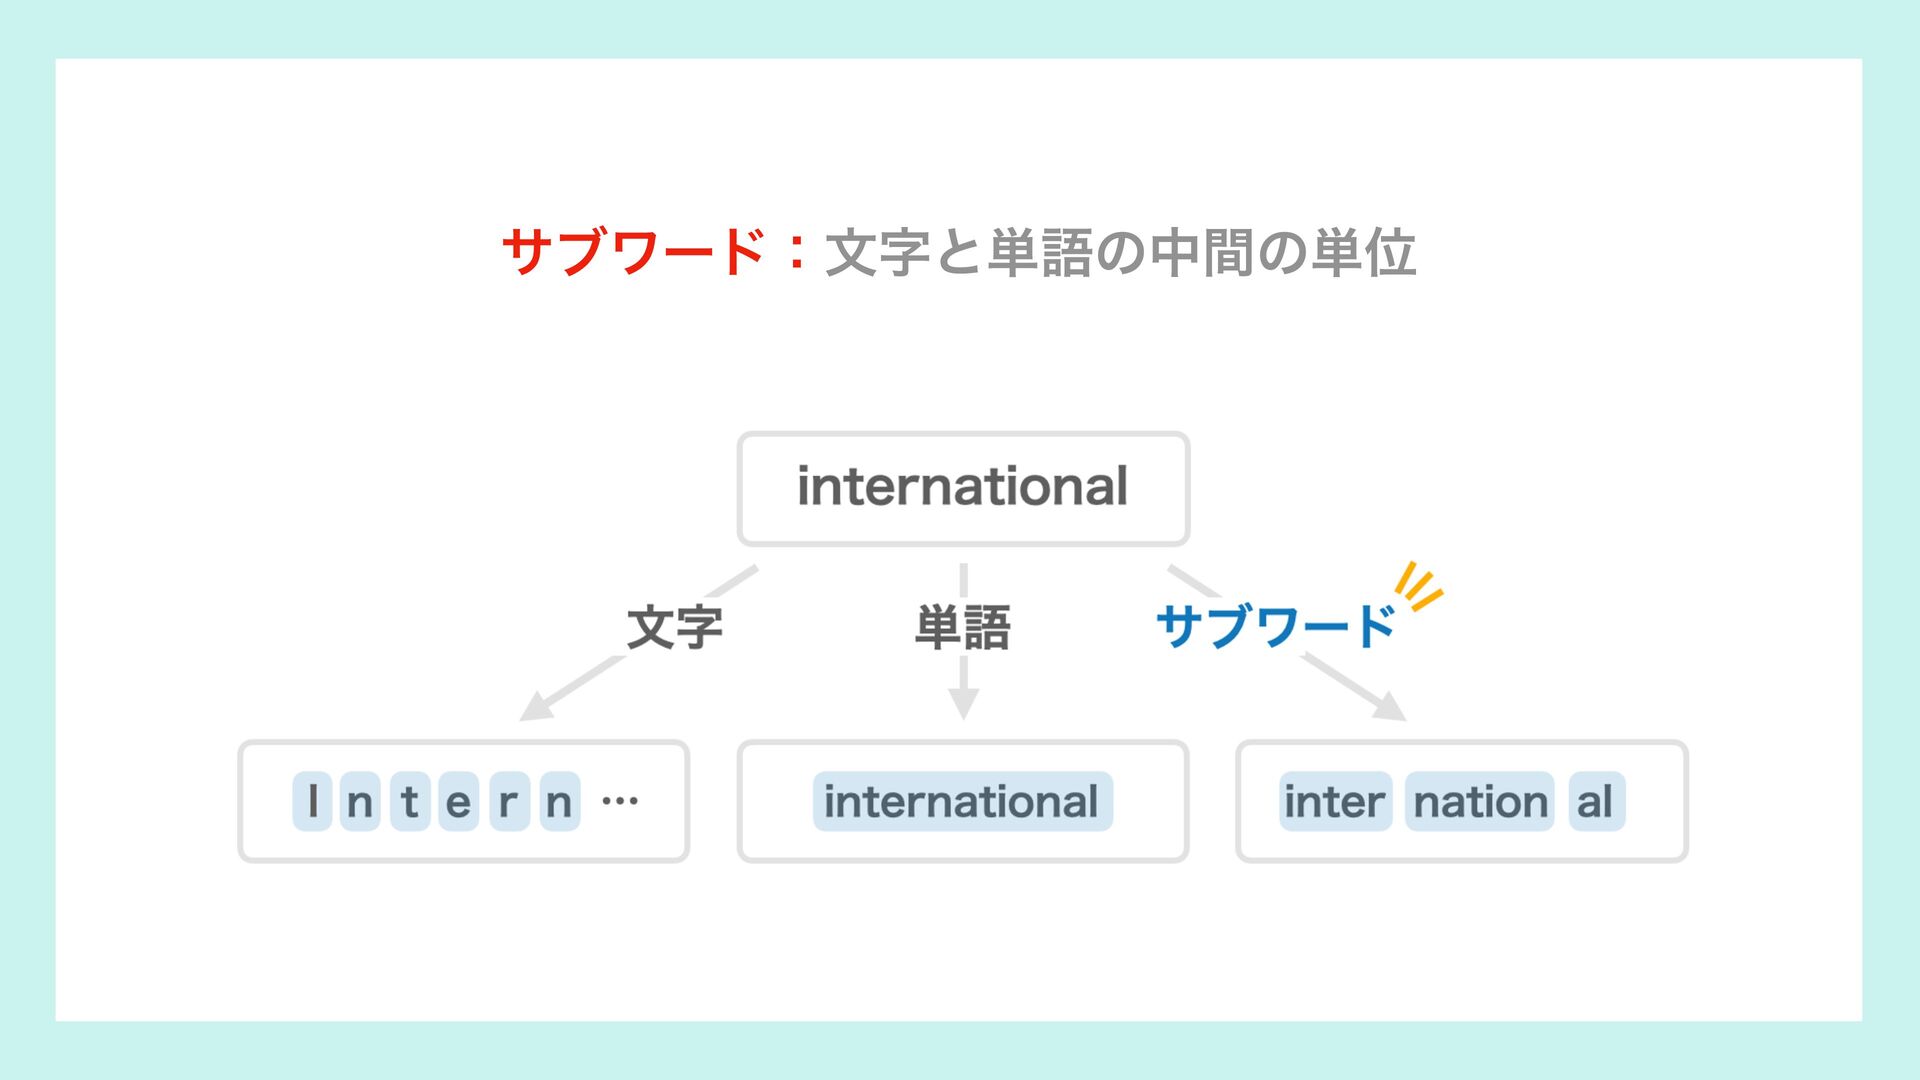
Task: Click the arrowhead pointing to word box
Action: tap(963, 704)
